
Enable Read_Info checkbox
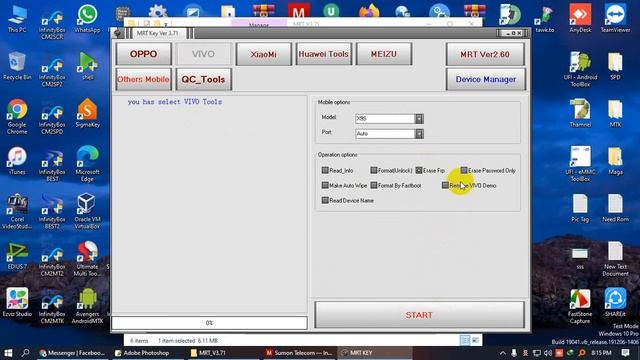(325, 170)
